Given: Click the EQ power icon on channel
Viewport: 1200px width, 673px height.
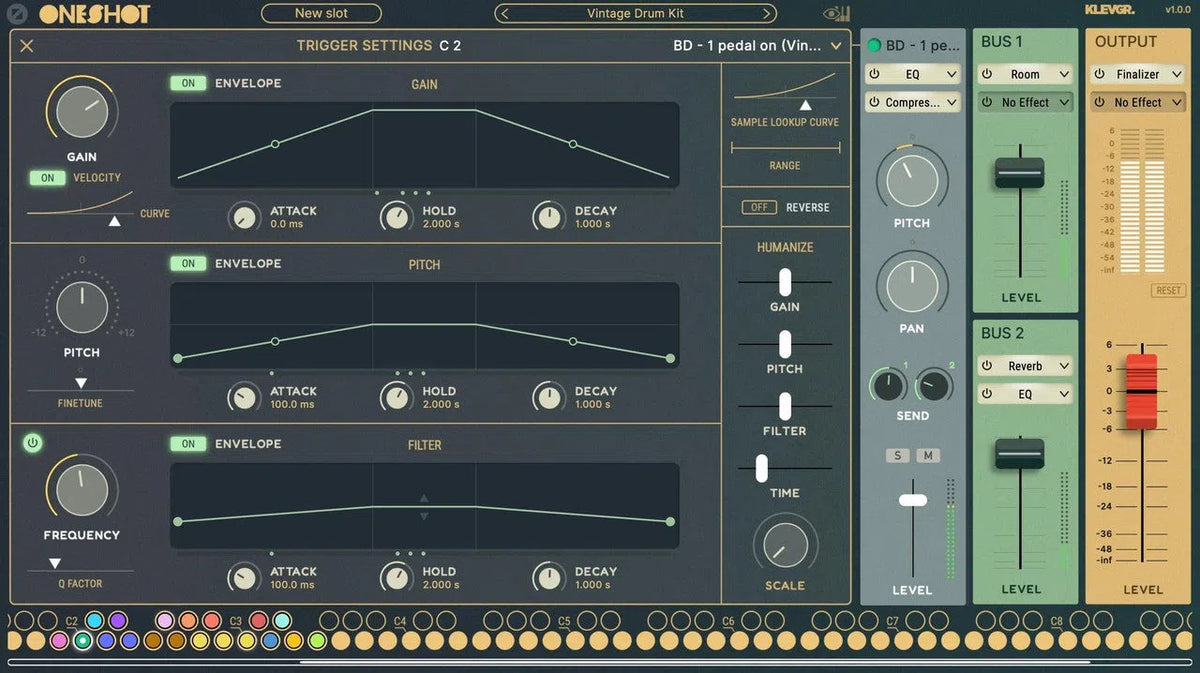Looking at the screenshot, I should point(874,74).
